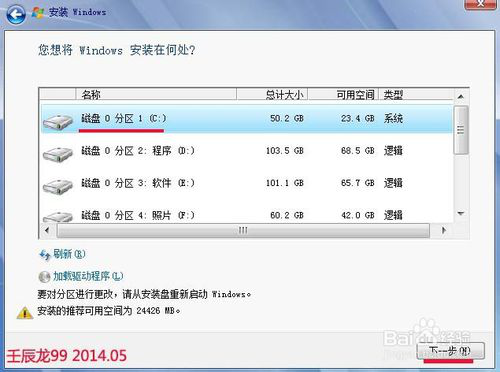Click the refresh arrows icon beside 刷新
Screen dimensions: 500x372
click(45, 255)
